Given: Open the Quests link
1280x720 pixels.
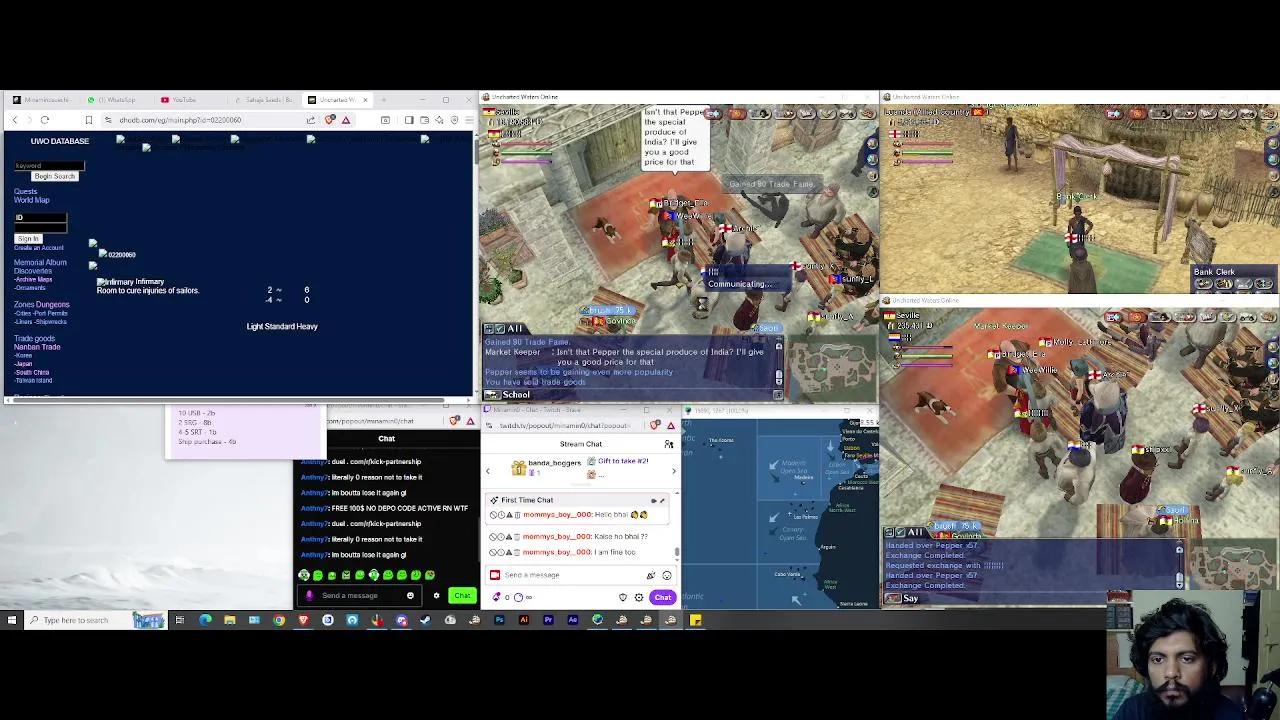Looking at the screenshot, I should 25,191.
